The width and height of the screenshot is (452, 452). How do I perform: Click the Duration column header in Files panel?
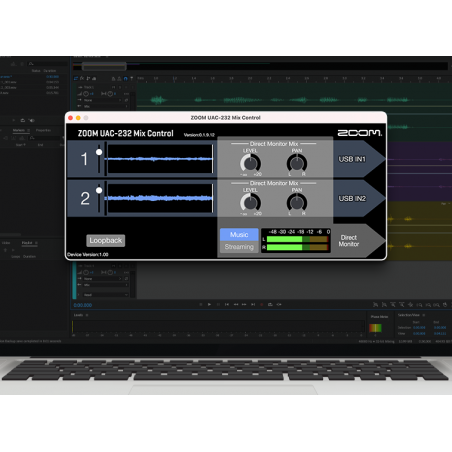tap(50, 71)
